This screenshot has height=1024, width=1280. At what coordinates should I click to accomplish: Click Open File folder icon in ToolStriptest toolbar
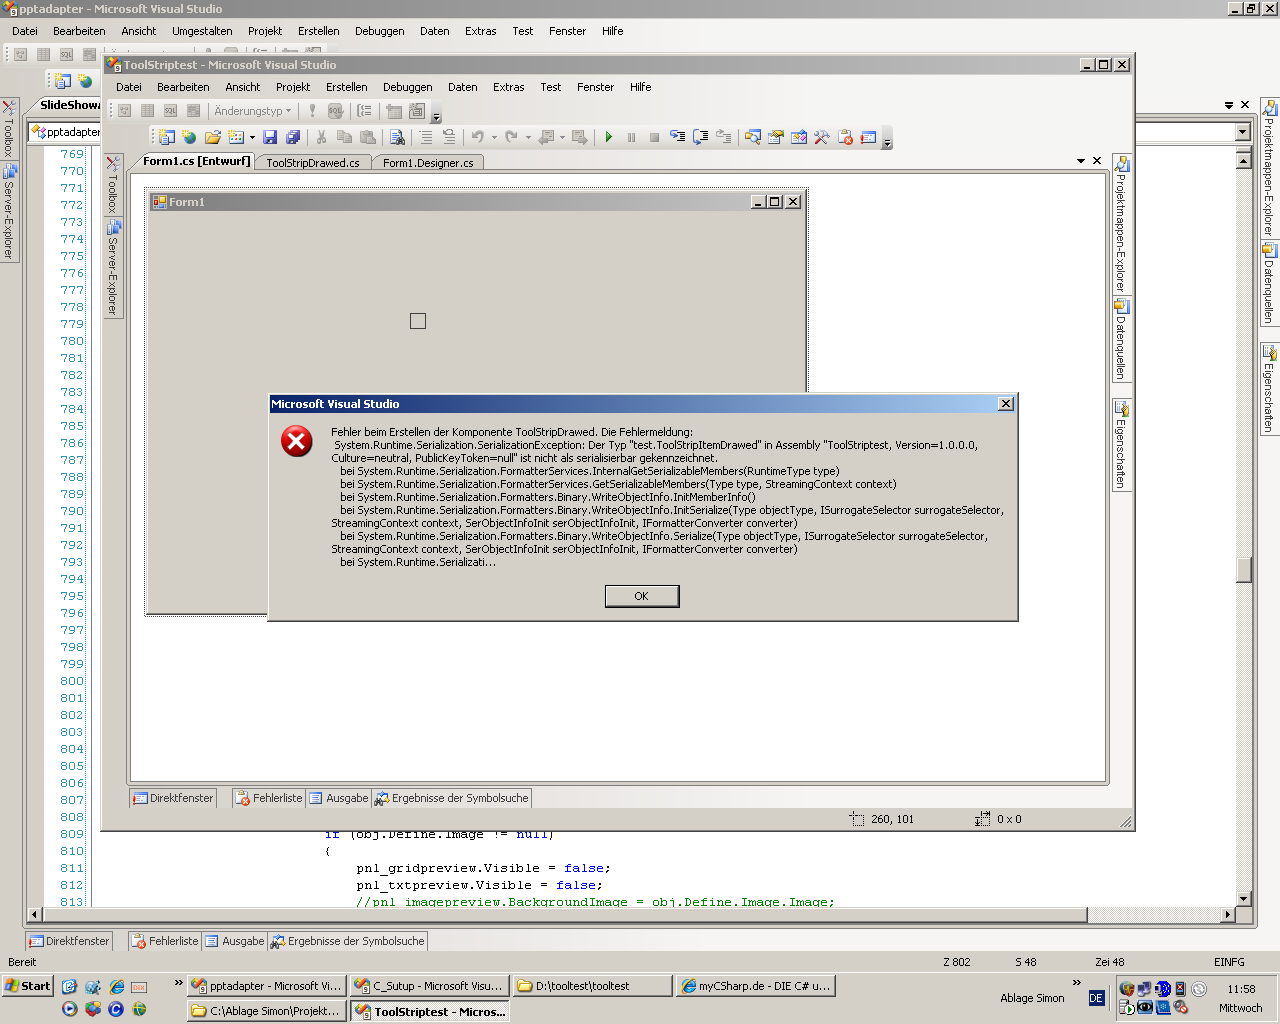click(212, 137)
